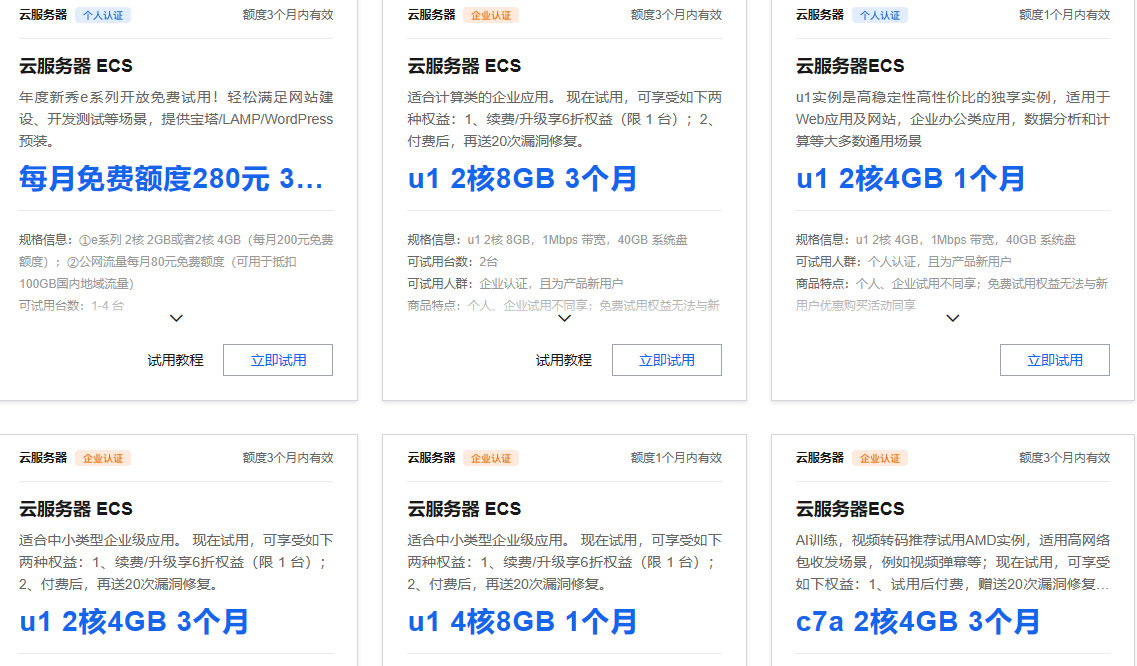
Task: Click the u1实例是高稳定性 description paragraph
Action: click(x=953, y=119)
